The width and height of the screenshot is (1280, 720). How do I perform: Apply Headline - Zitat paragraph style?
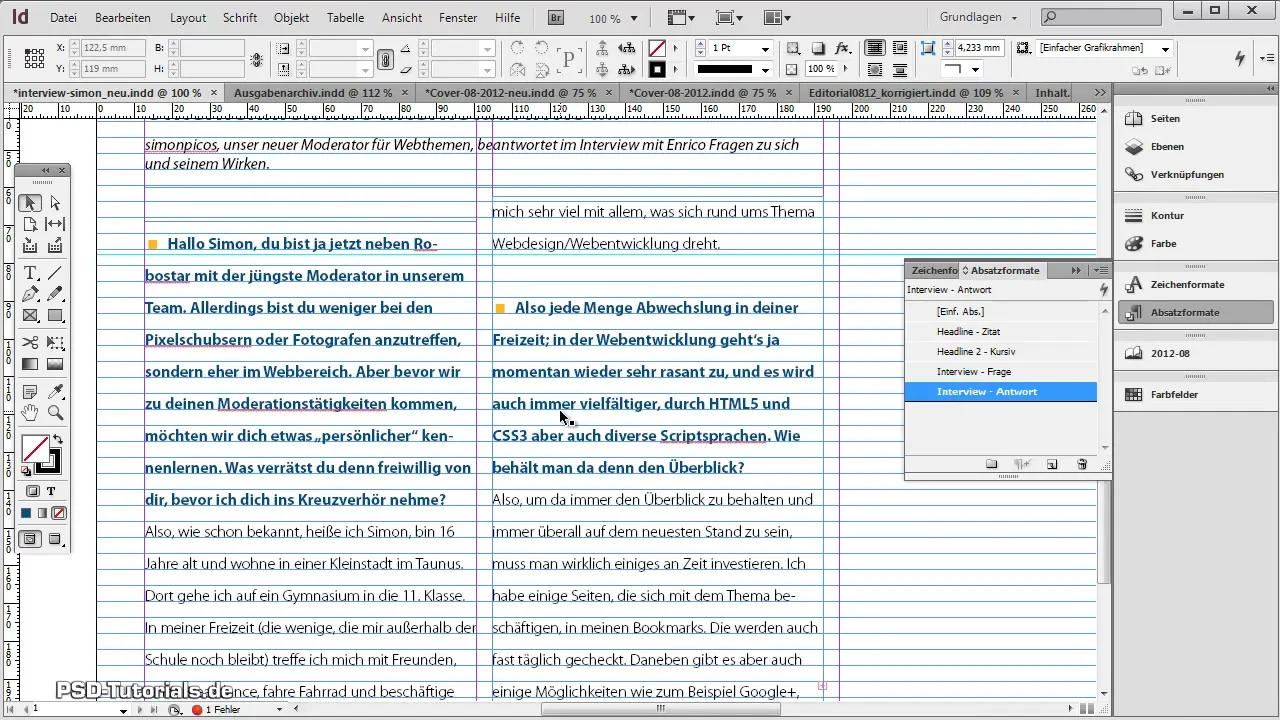pos(1000,332)
